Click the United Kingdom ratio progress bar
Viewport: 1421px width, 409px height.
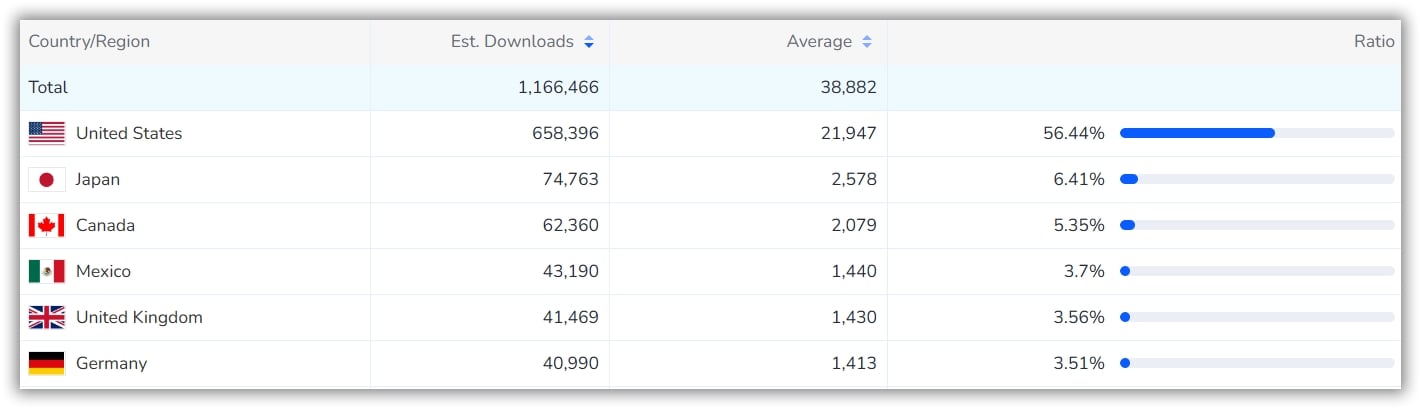(1257, 317)
